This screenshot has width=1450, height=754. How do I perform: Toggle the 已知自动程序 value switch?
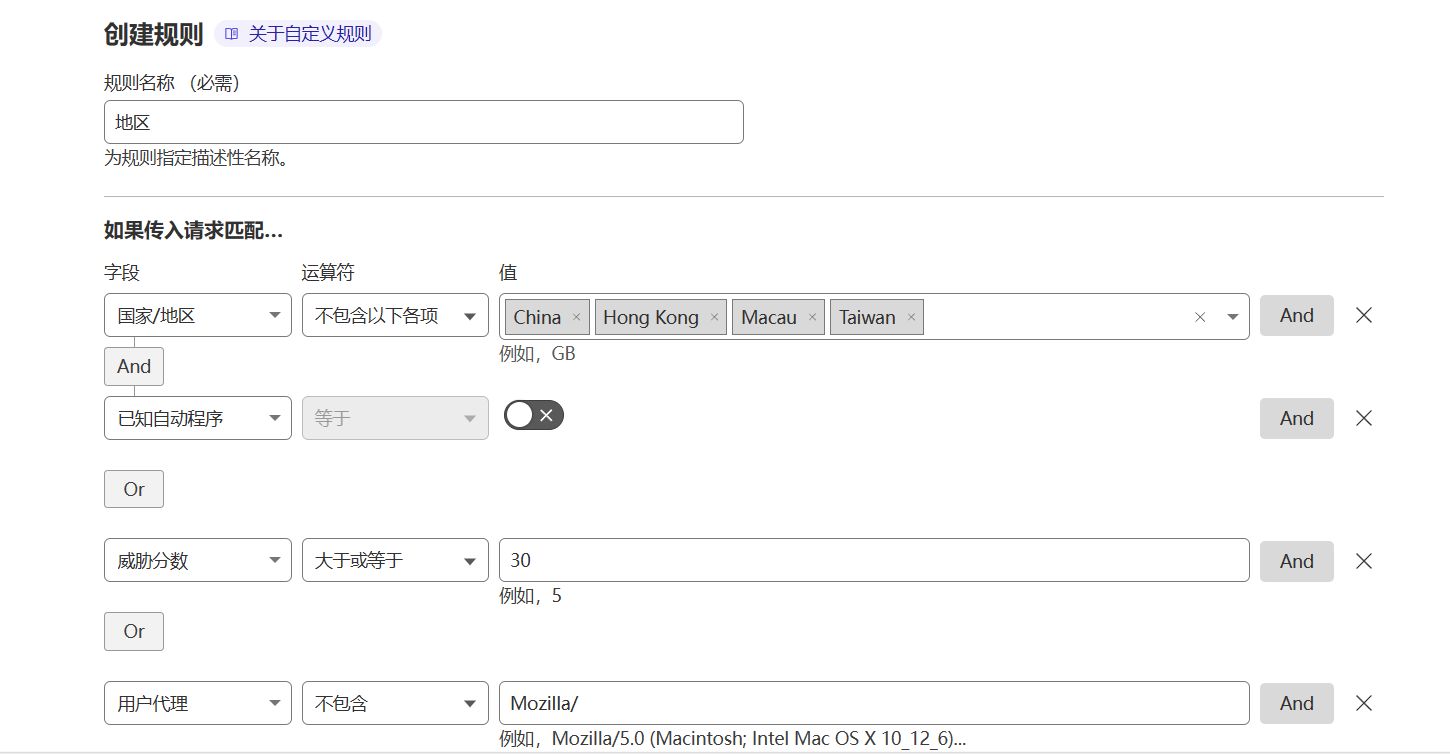coord(534,415)
